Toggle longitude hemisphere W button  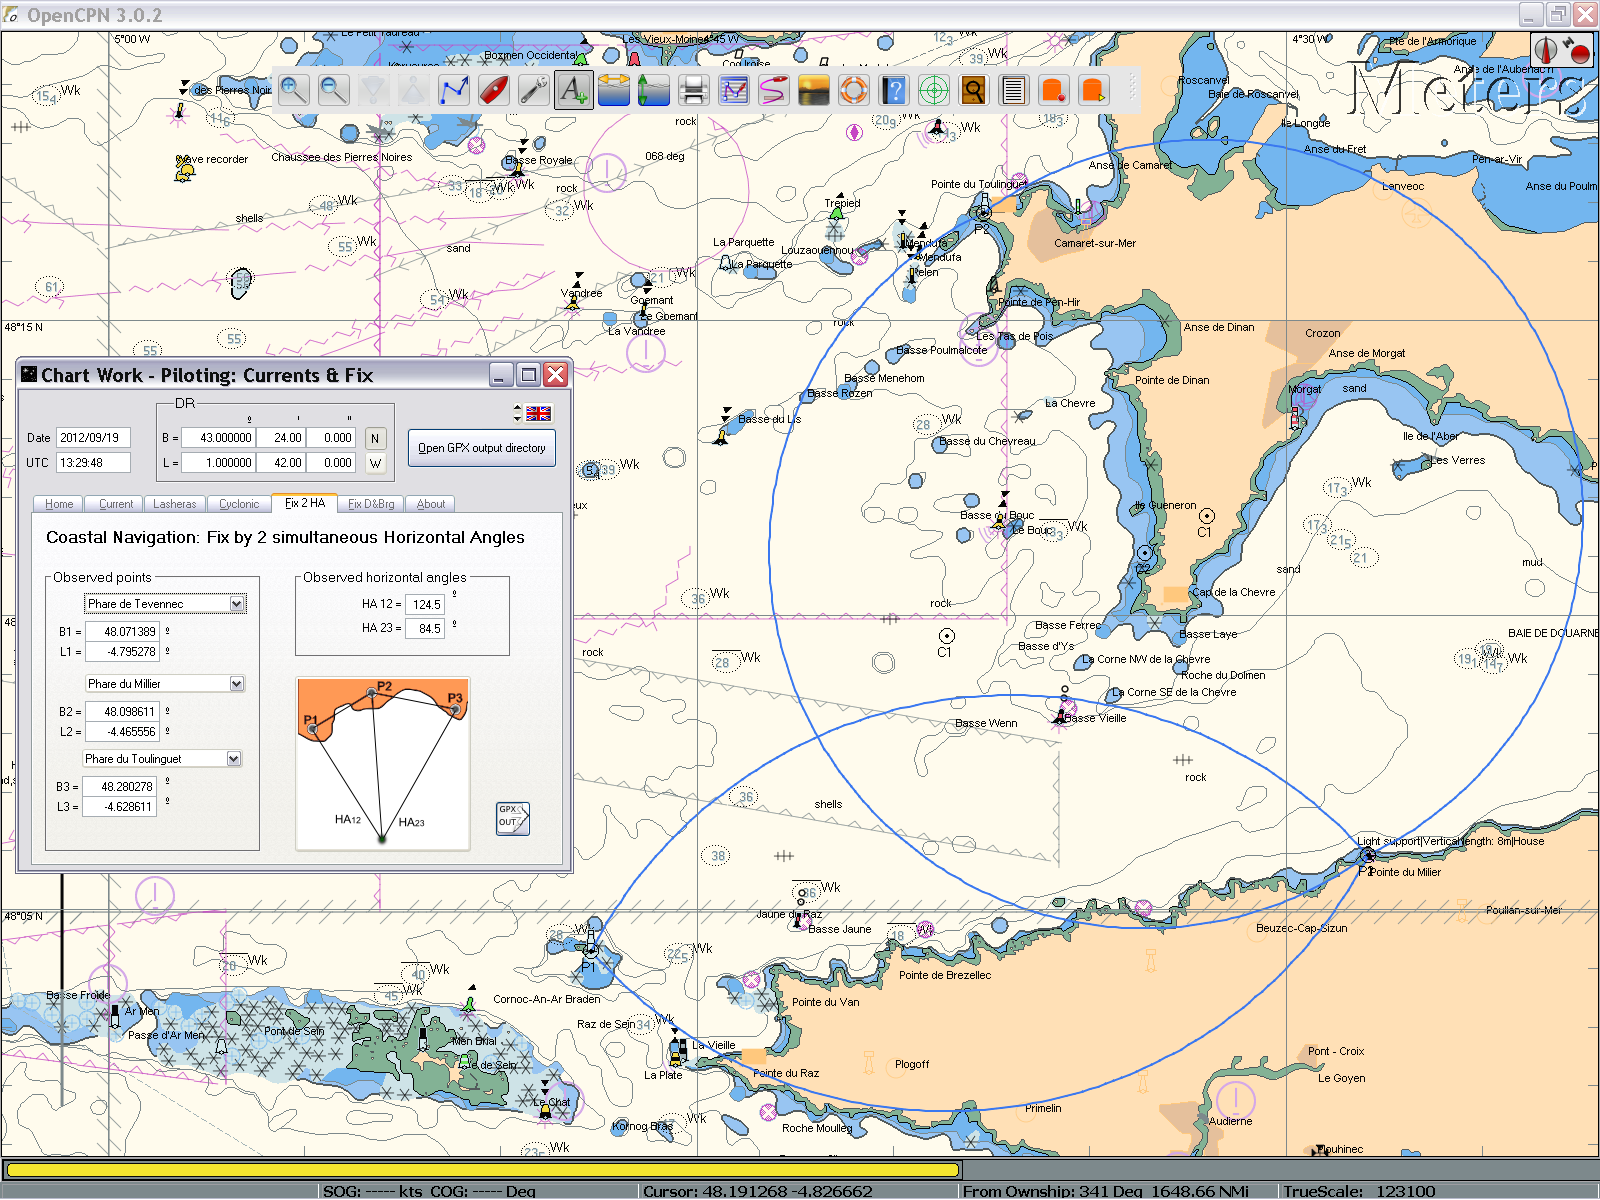tap(375, 463)
